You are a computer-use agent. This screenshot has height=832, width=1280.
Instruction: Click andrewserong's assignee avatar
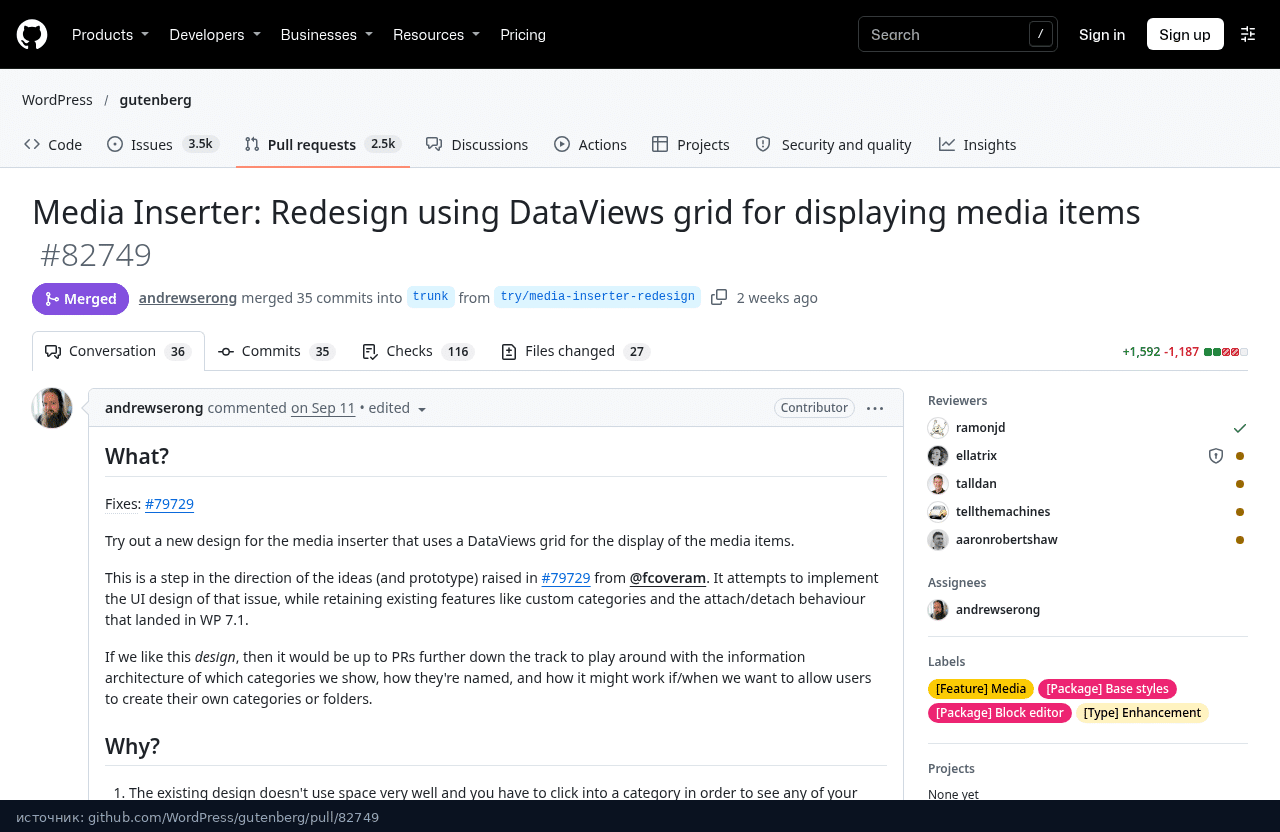938,610
